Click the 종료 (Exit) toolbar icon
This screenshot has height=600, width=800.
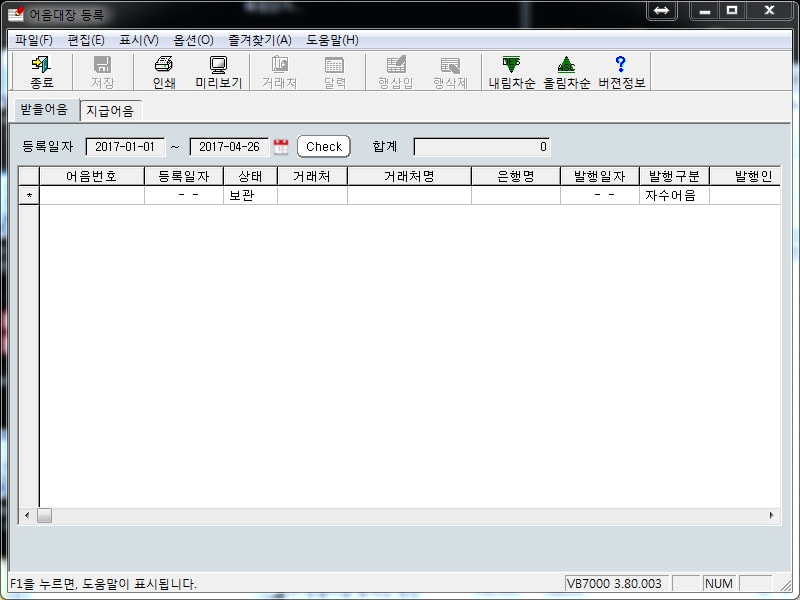pos(41,72)
